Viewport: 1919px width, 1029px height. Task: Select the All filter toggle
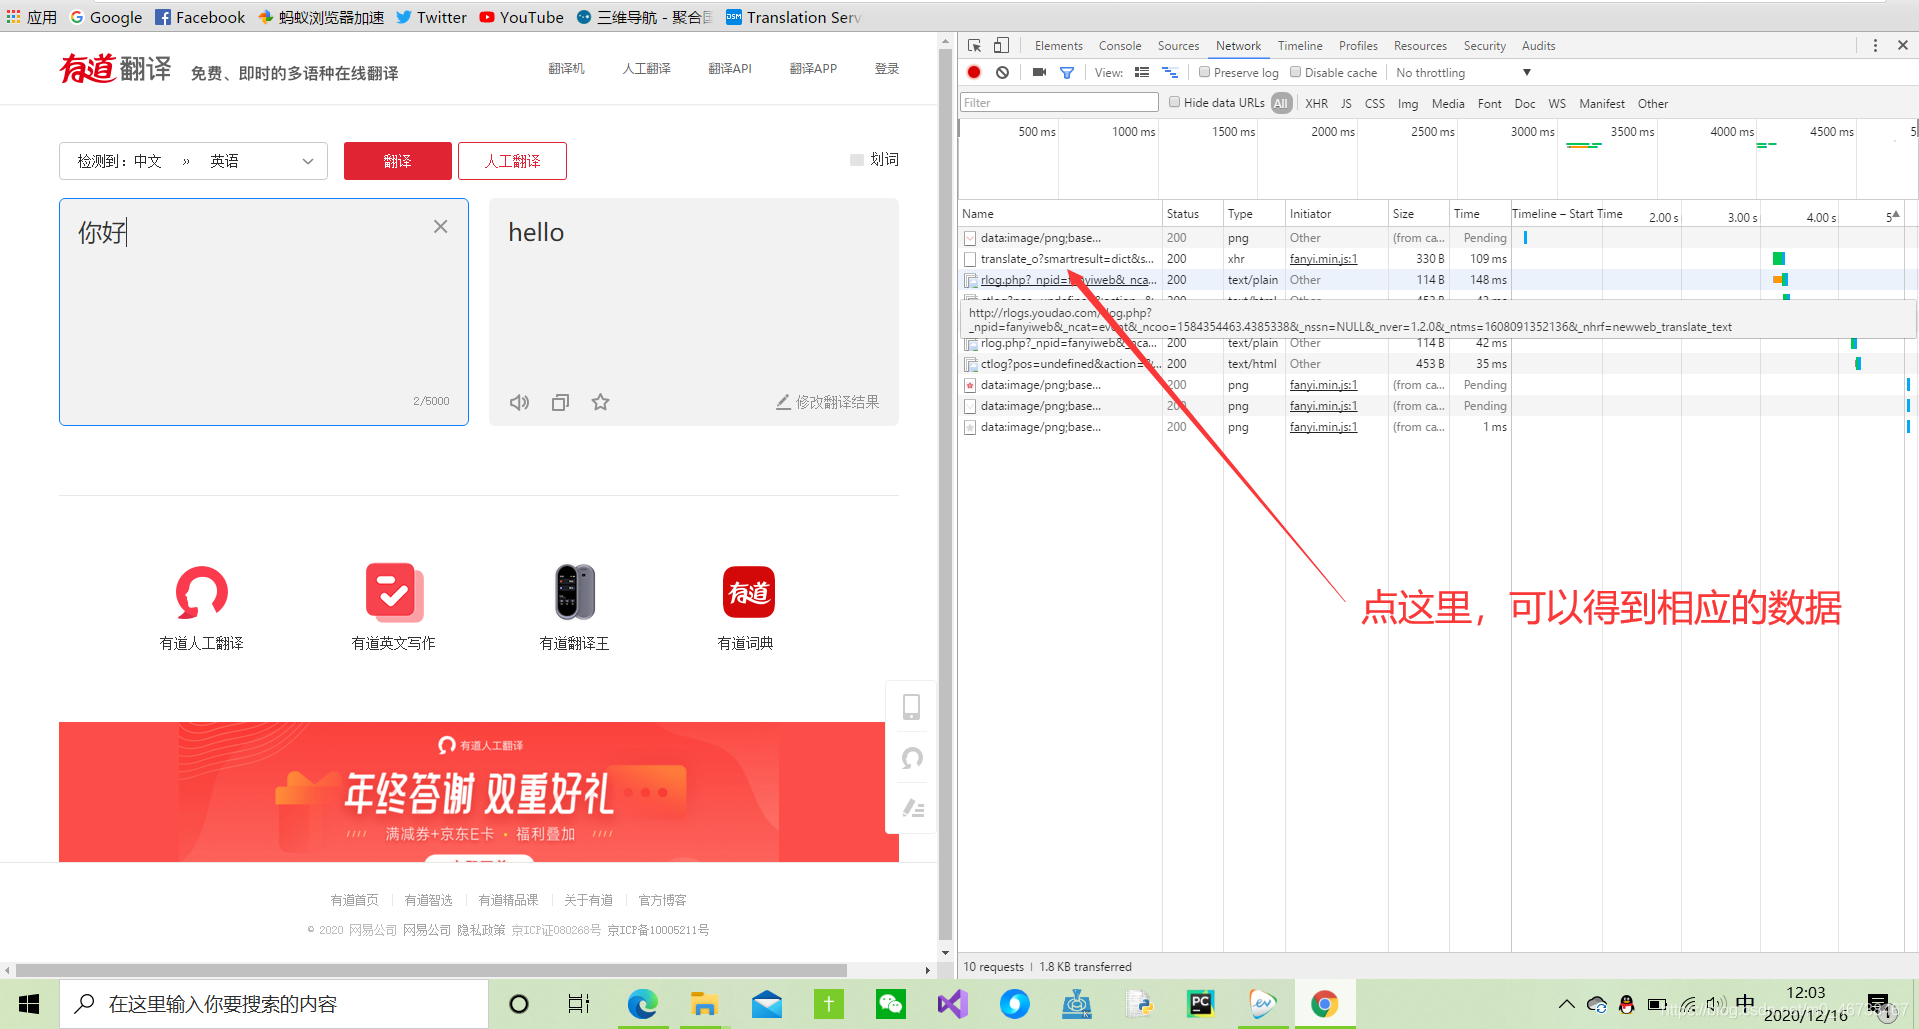[1281, 103]
